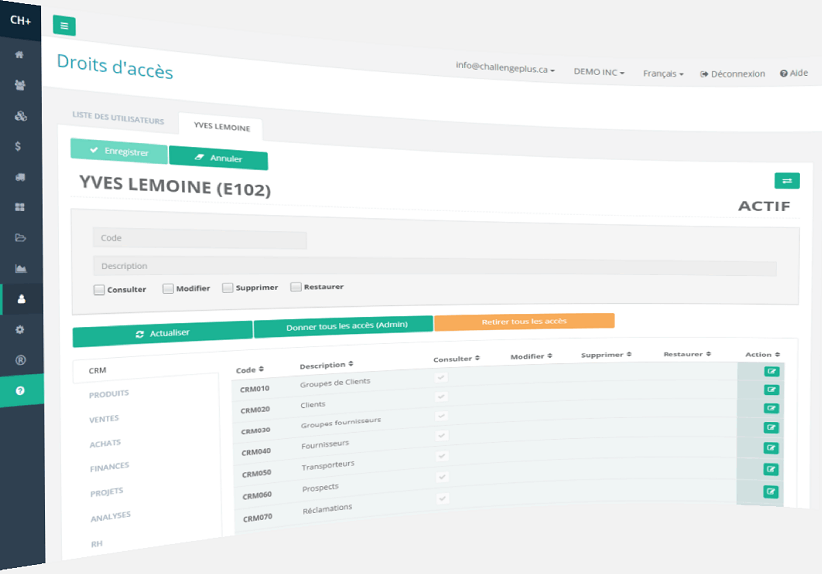Open the info@challengeplus.ca account dropdown

[505, 67]
